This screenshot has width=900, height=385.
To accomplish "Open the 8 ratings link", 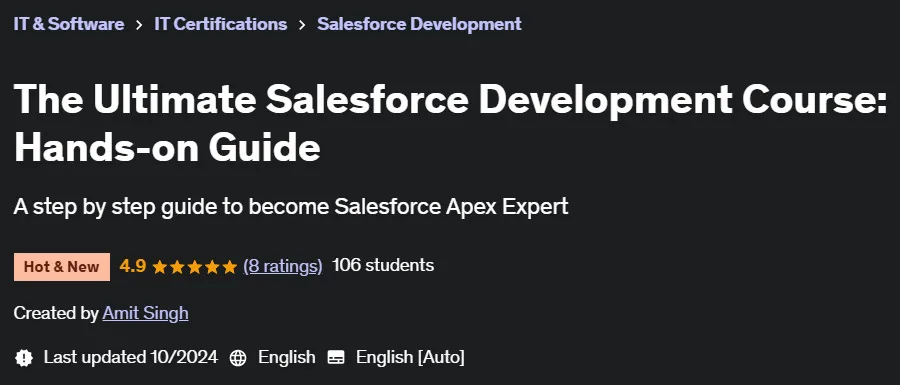I will point(282,266).
